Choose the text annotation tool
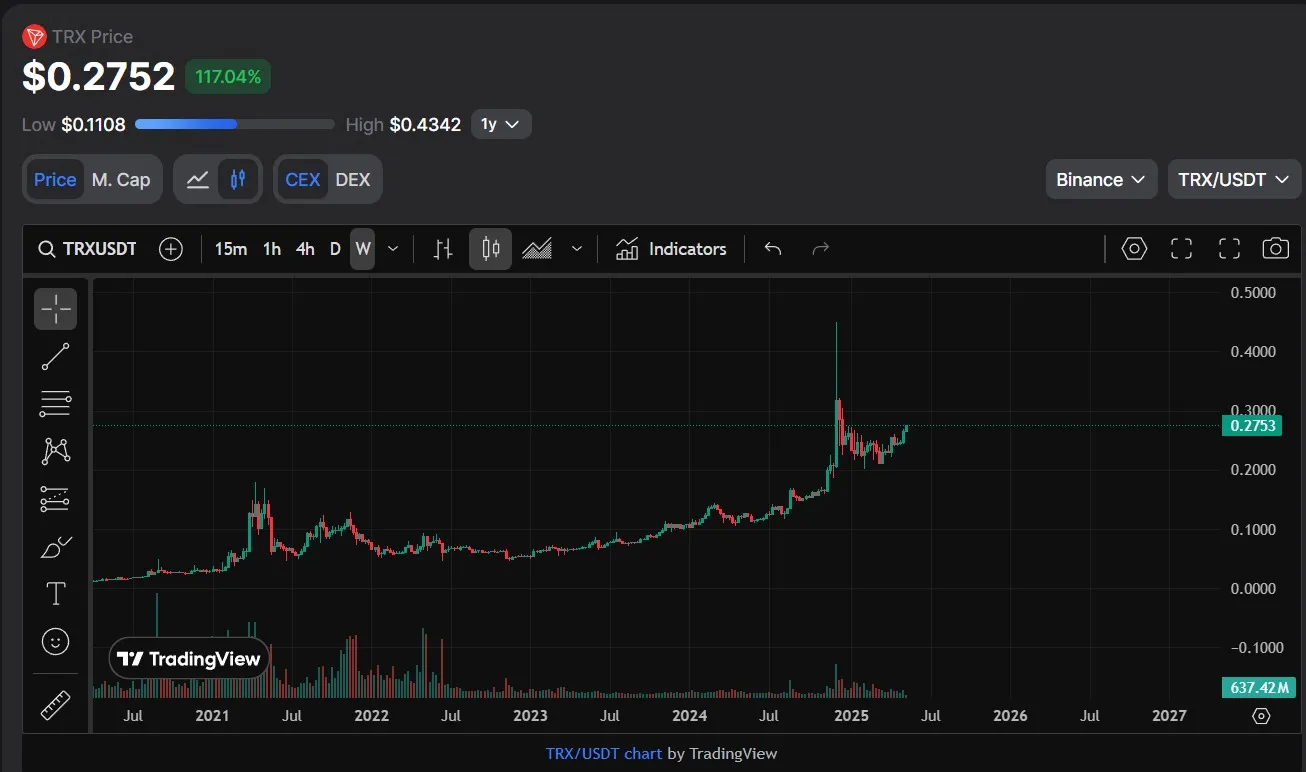1306x772 pixels. click(55, 594)
